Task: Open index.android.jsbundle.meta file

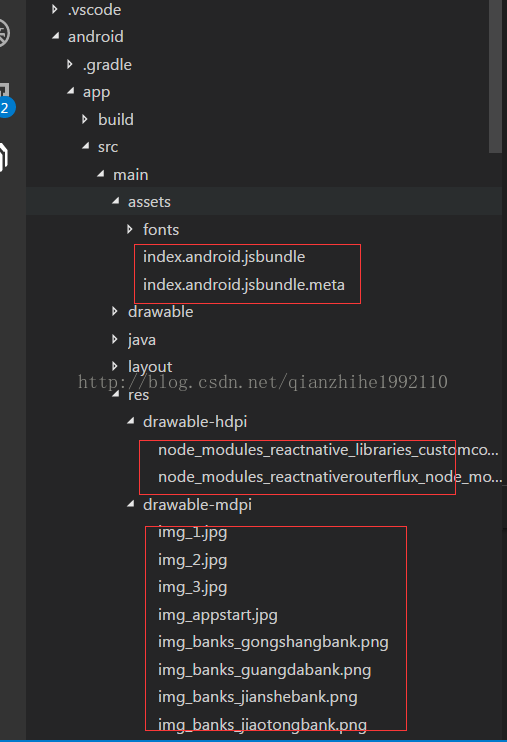Action: 244,284
